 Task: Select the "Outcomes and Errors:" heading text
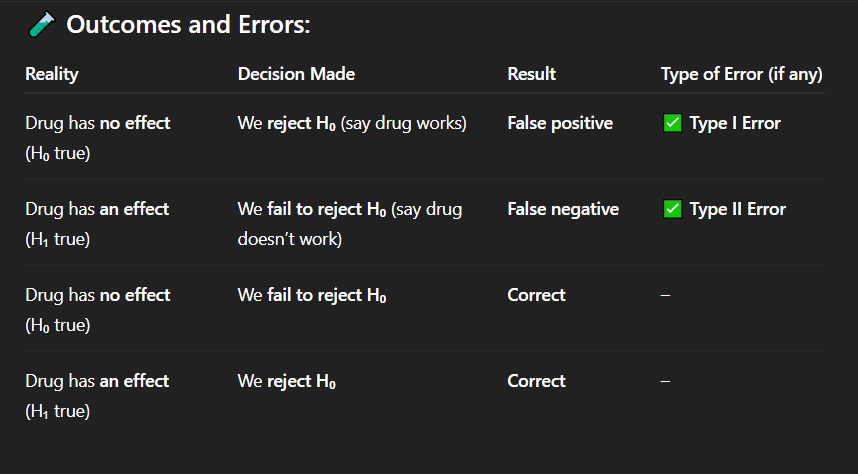tap(188, 24)
